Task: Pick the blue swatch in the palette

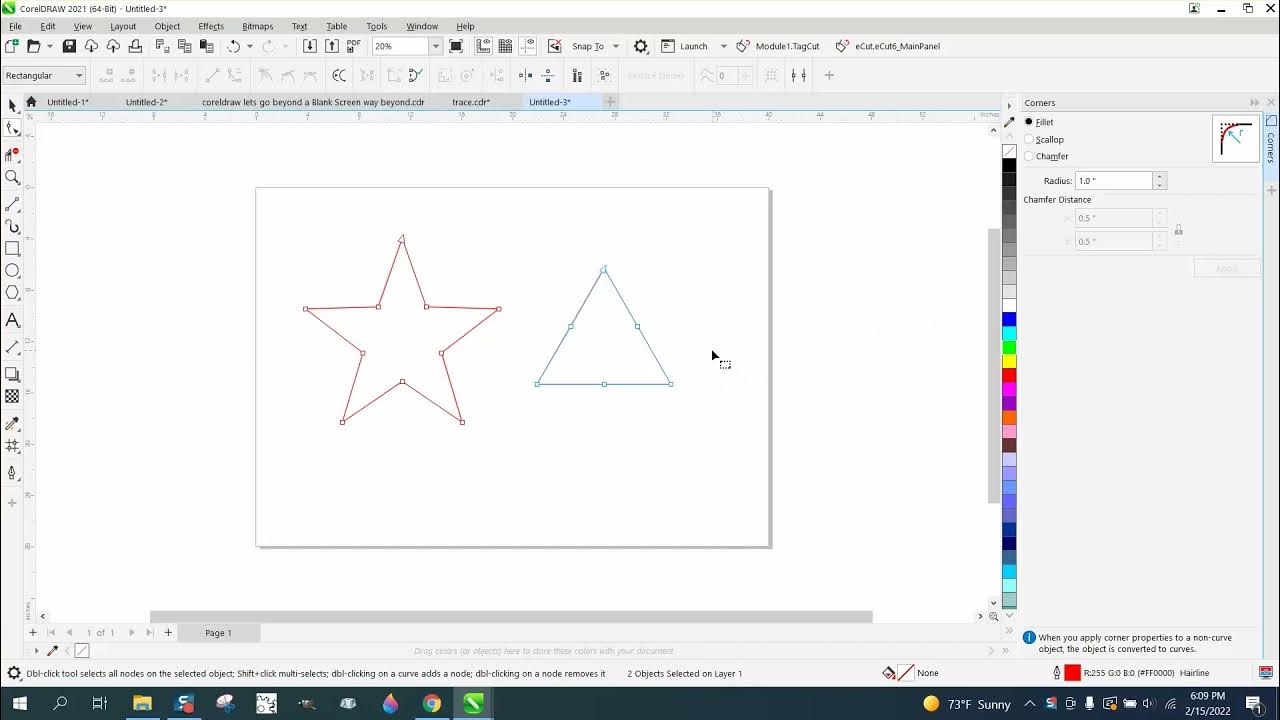Action: (x=1009, y=319)
